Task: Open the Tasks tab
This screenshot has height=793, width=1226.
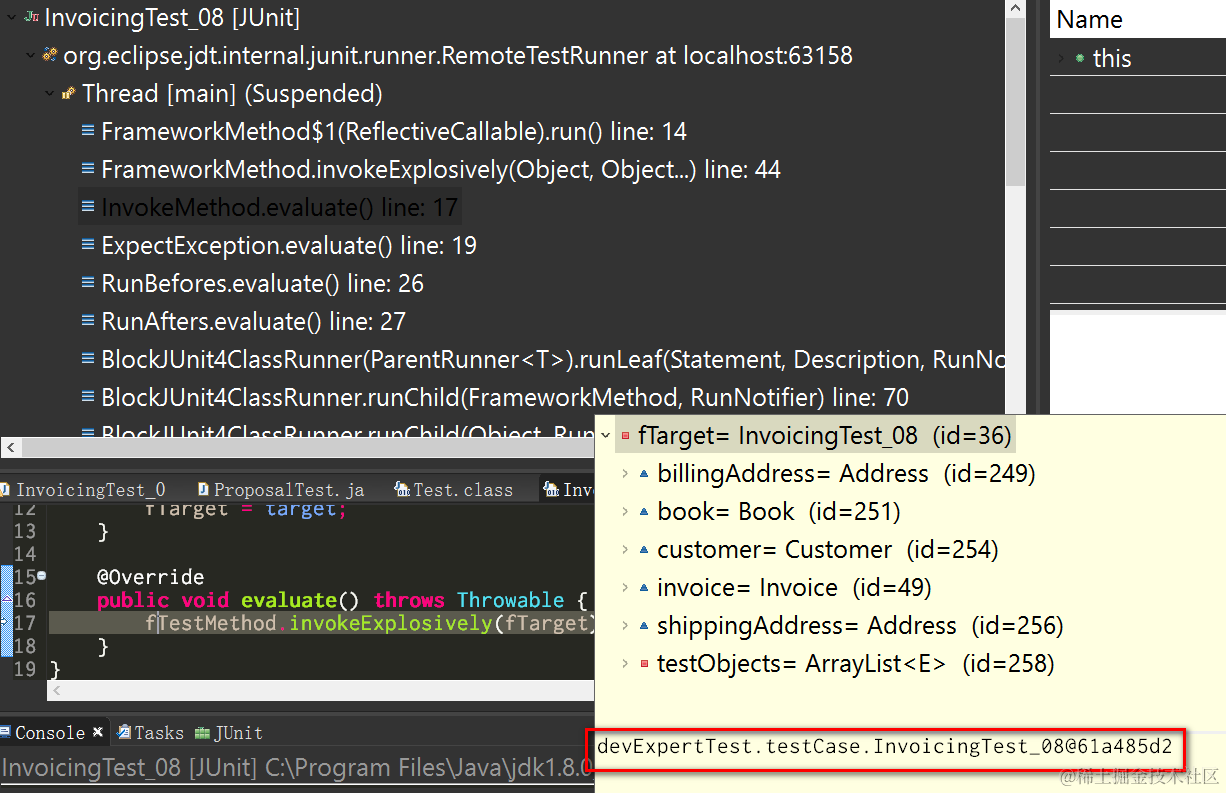Action: click(x=150, y=733)
